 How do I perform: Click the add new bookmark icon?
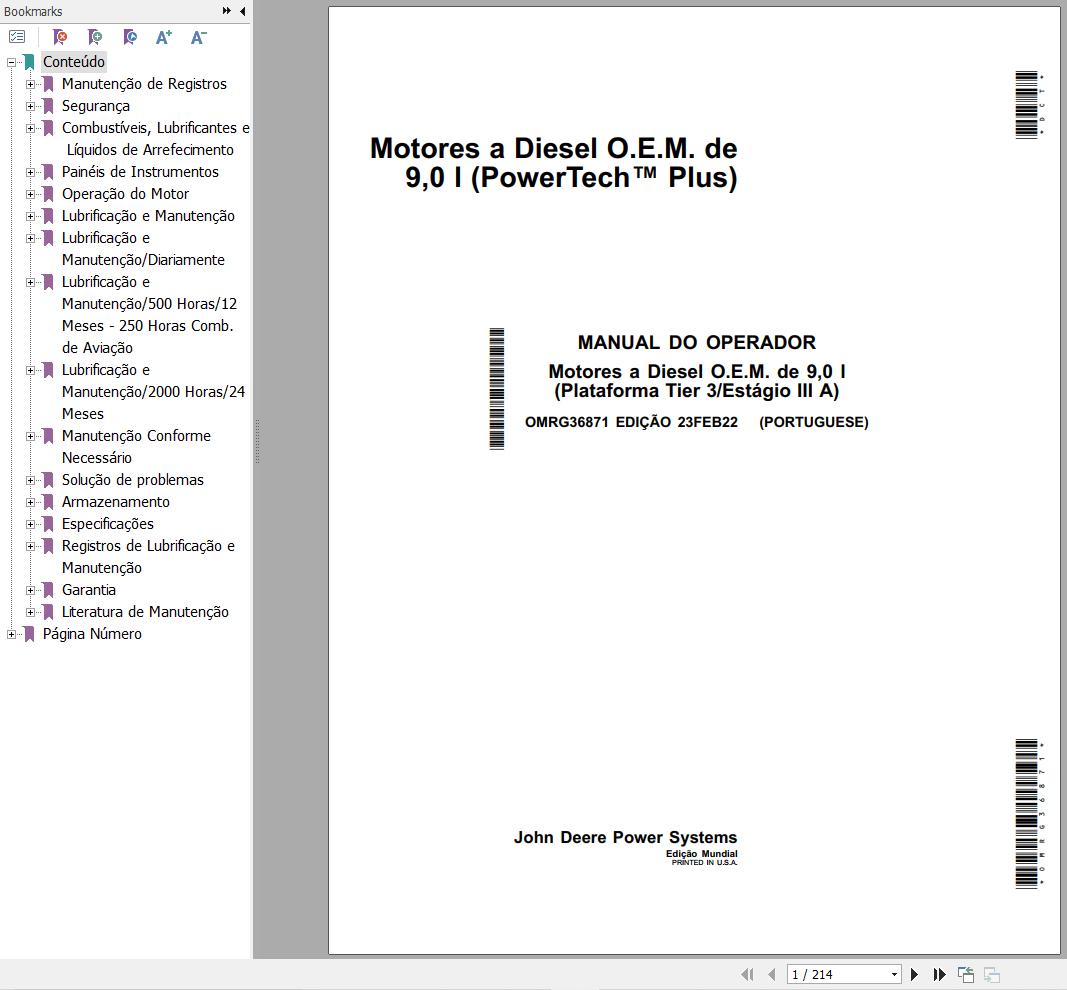coord(95,37)
